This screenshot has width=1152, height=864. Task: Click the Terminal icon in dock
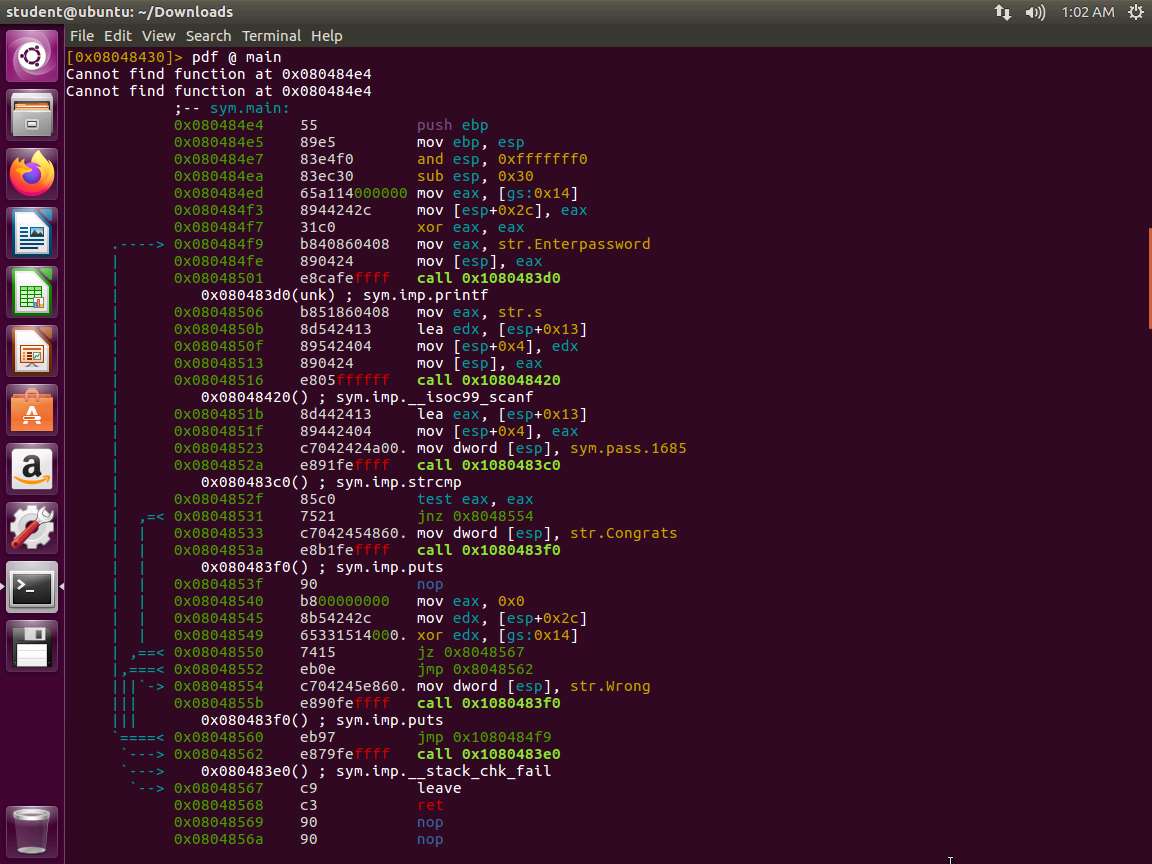click(32, 587)
